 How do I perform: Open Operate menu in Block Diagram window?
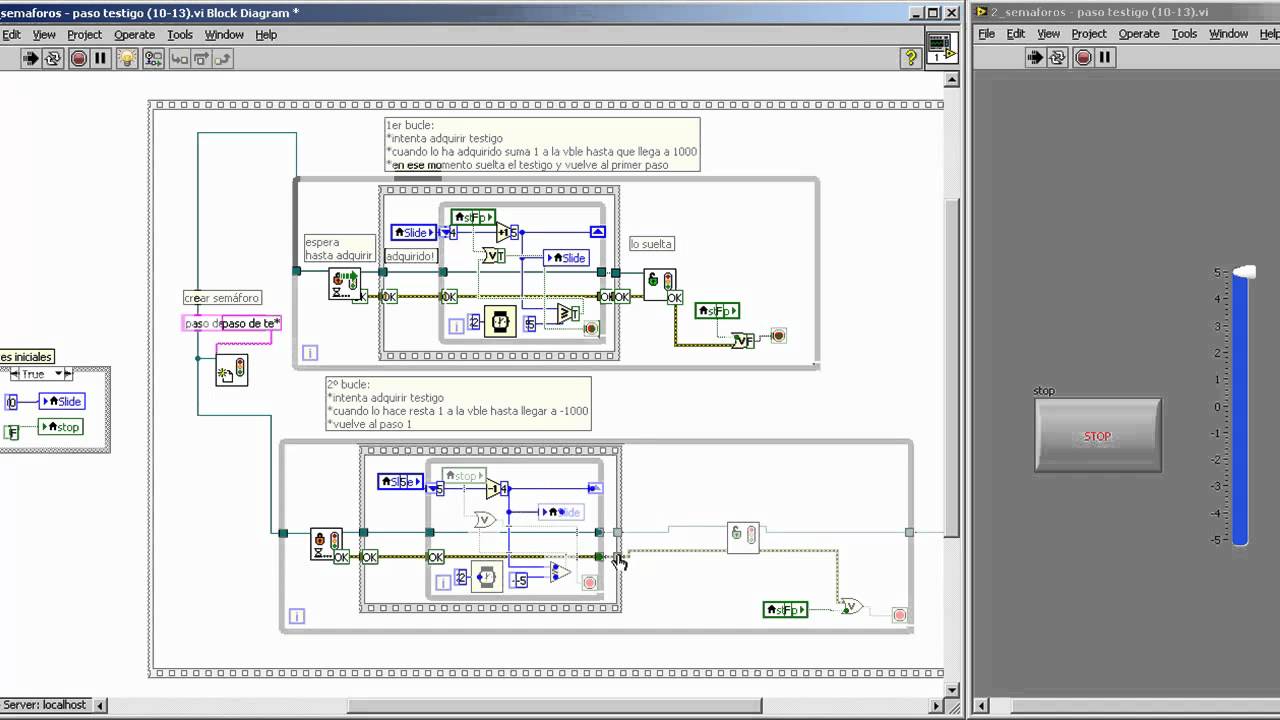click(x=134, y=34)
